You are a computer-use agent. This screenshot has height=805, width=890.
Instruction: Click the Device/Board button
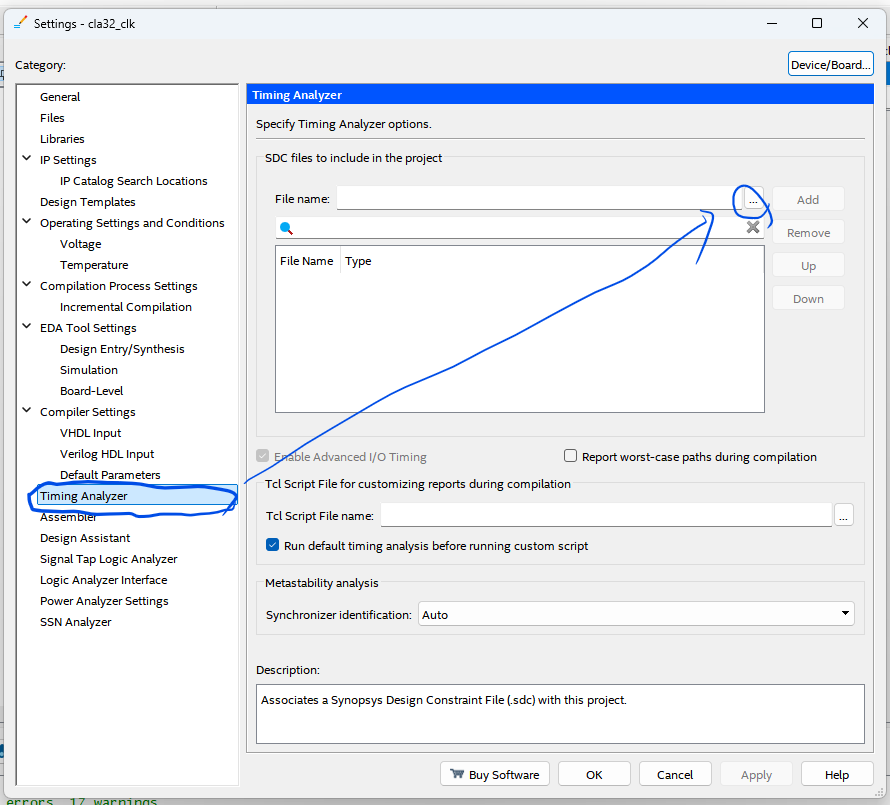(x=830, y=65)
